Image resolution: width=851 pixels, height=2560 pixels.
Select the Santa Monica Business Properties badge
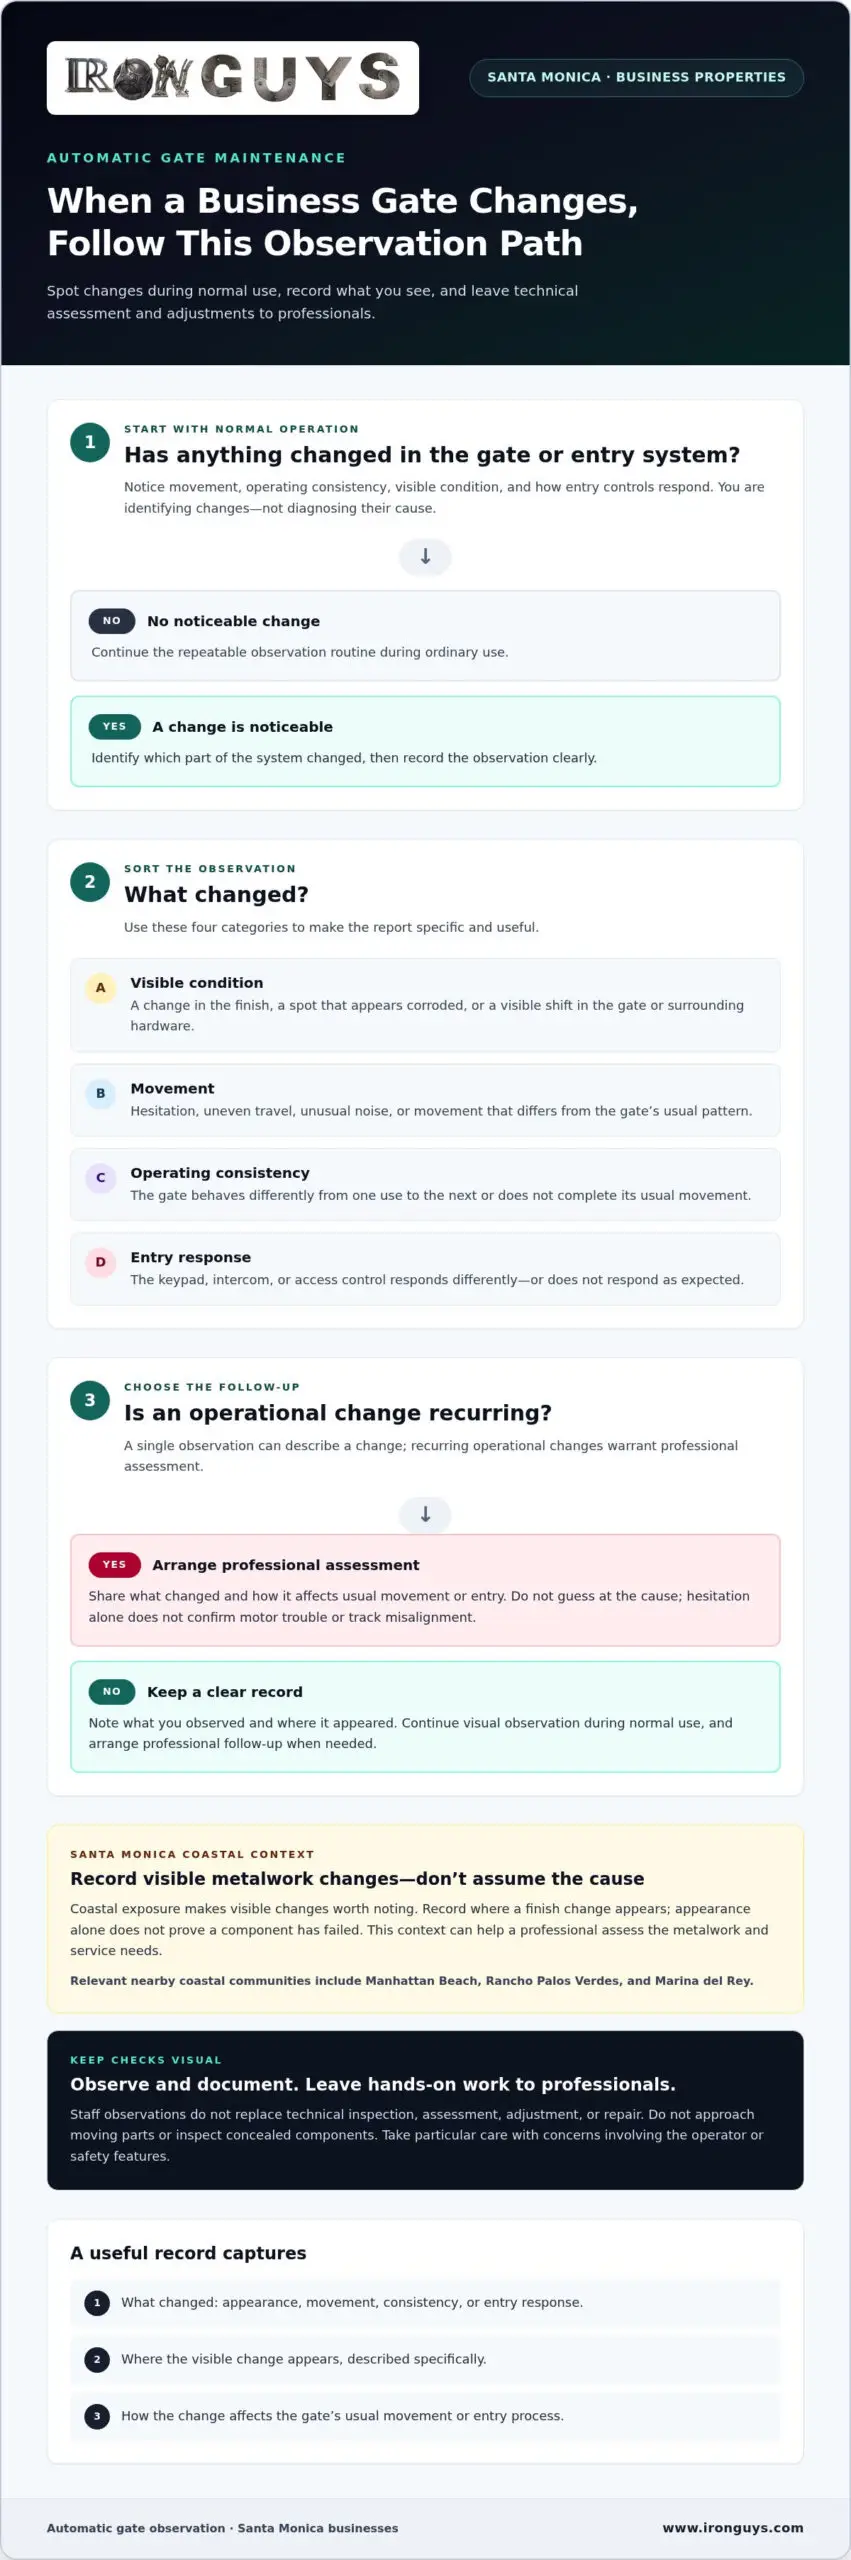click(636, 77)
